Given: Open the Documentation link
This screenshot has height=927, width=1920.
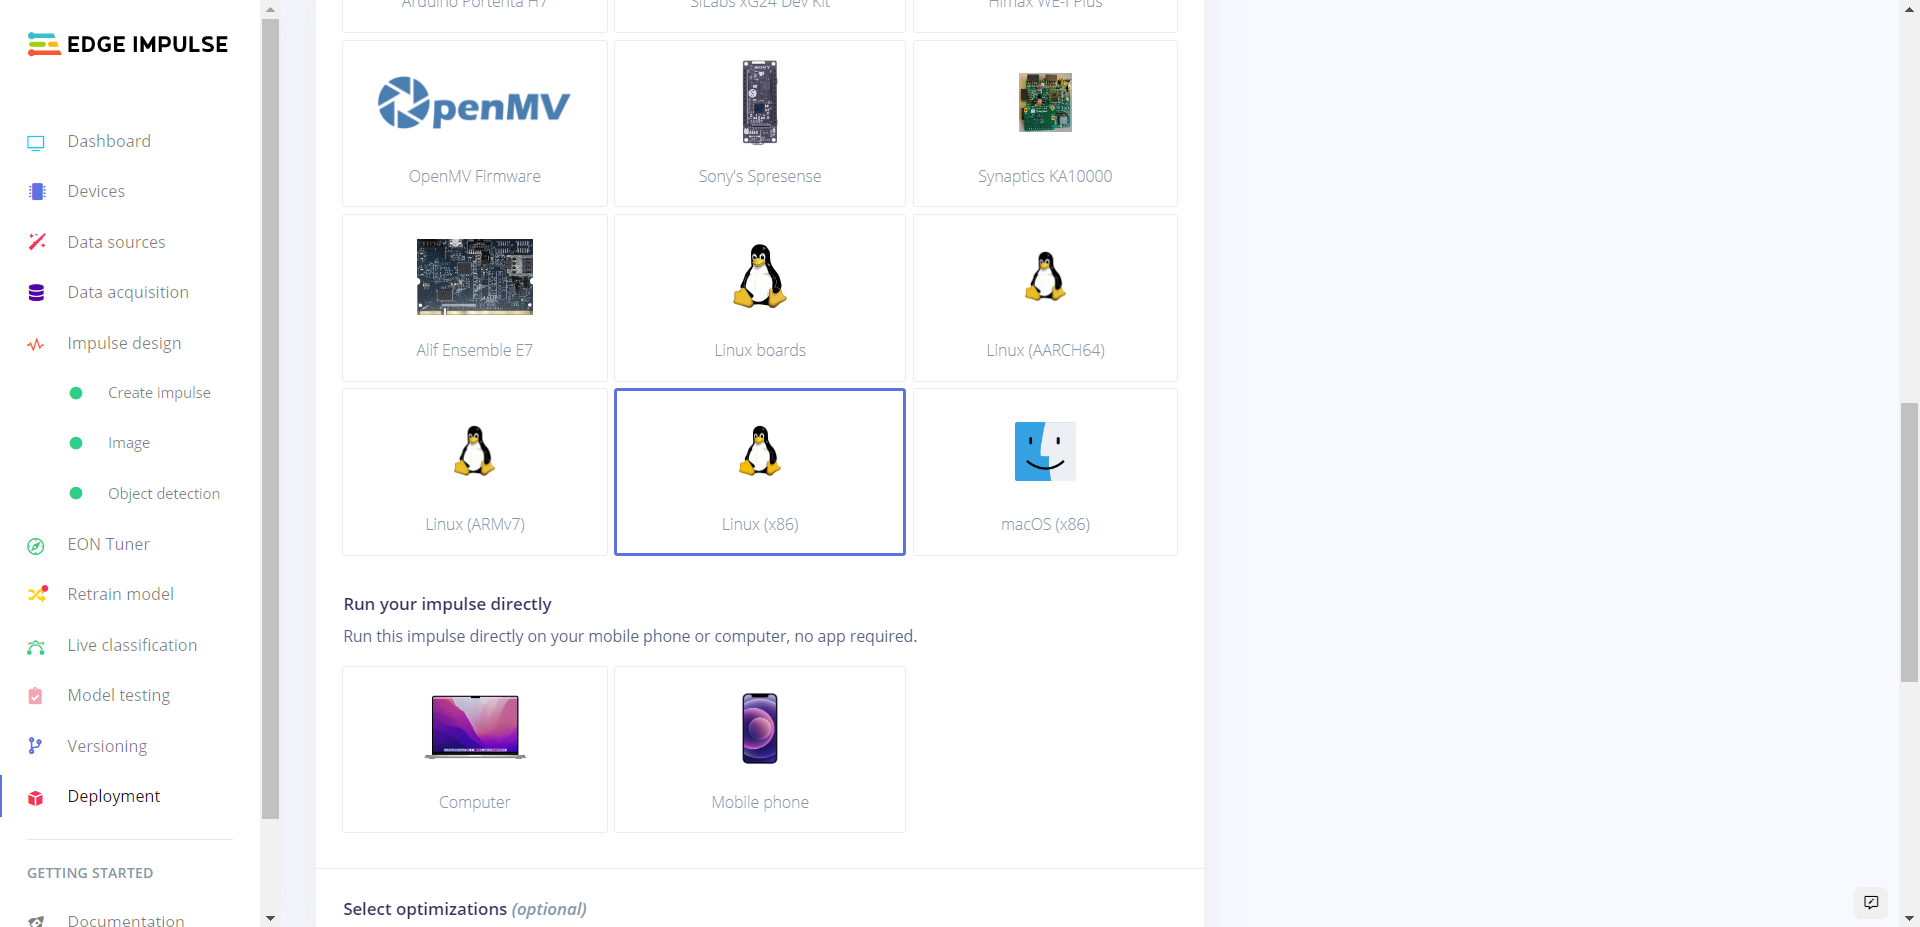Looking at the screenshot, I should click(x=126, y=920).
